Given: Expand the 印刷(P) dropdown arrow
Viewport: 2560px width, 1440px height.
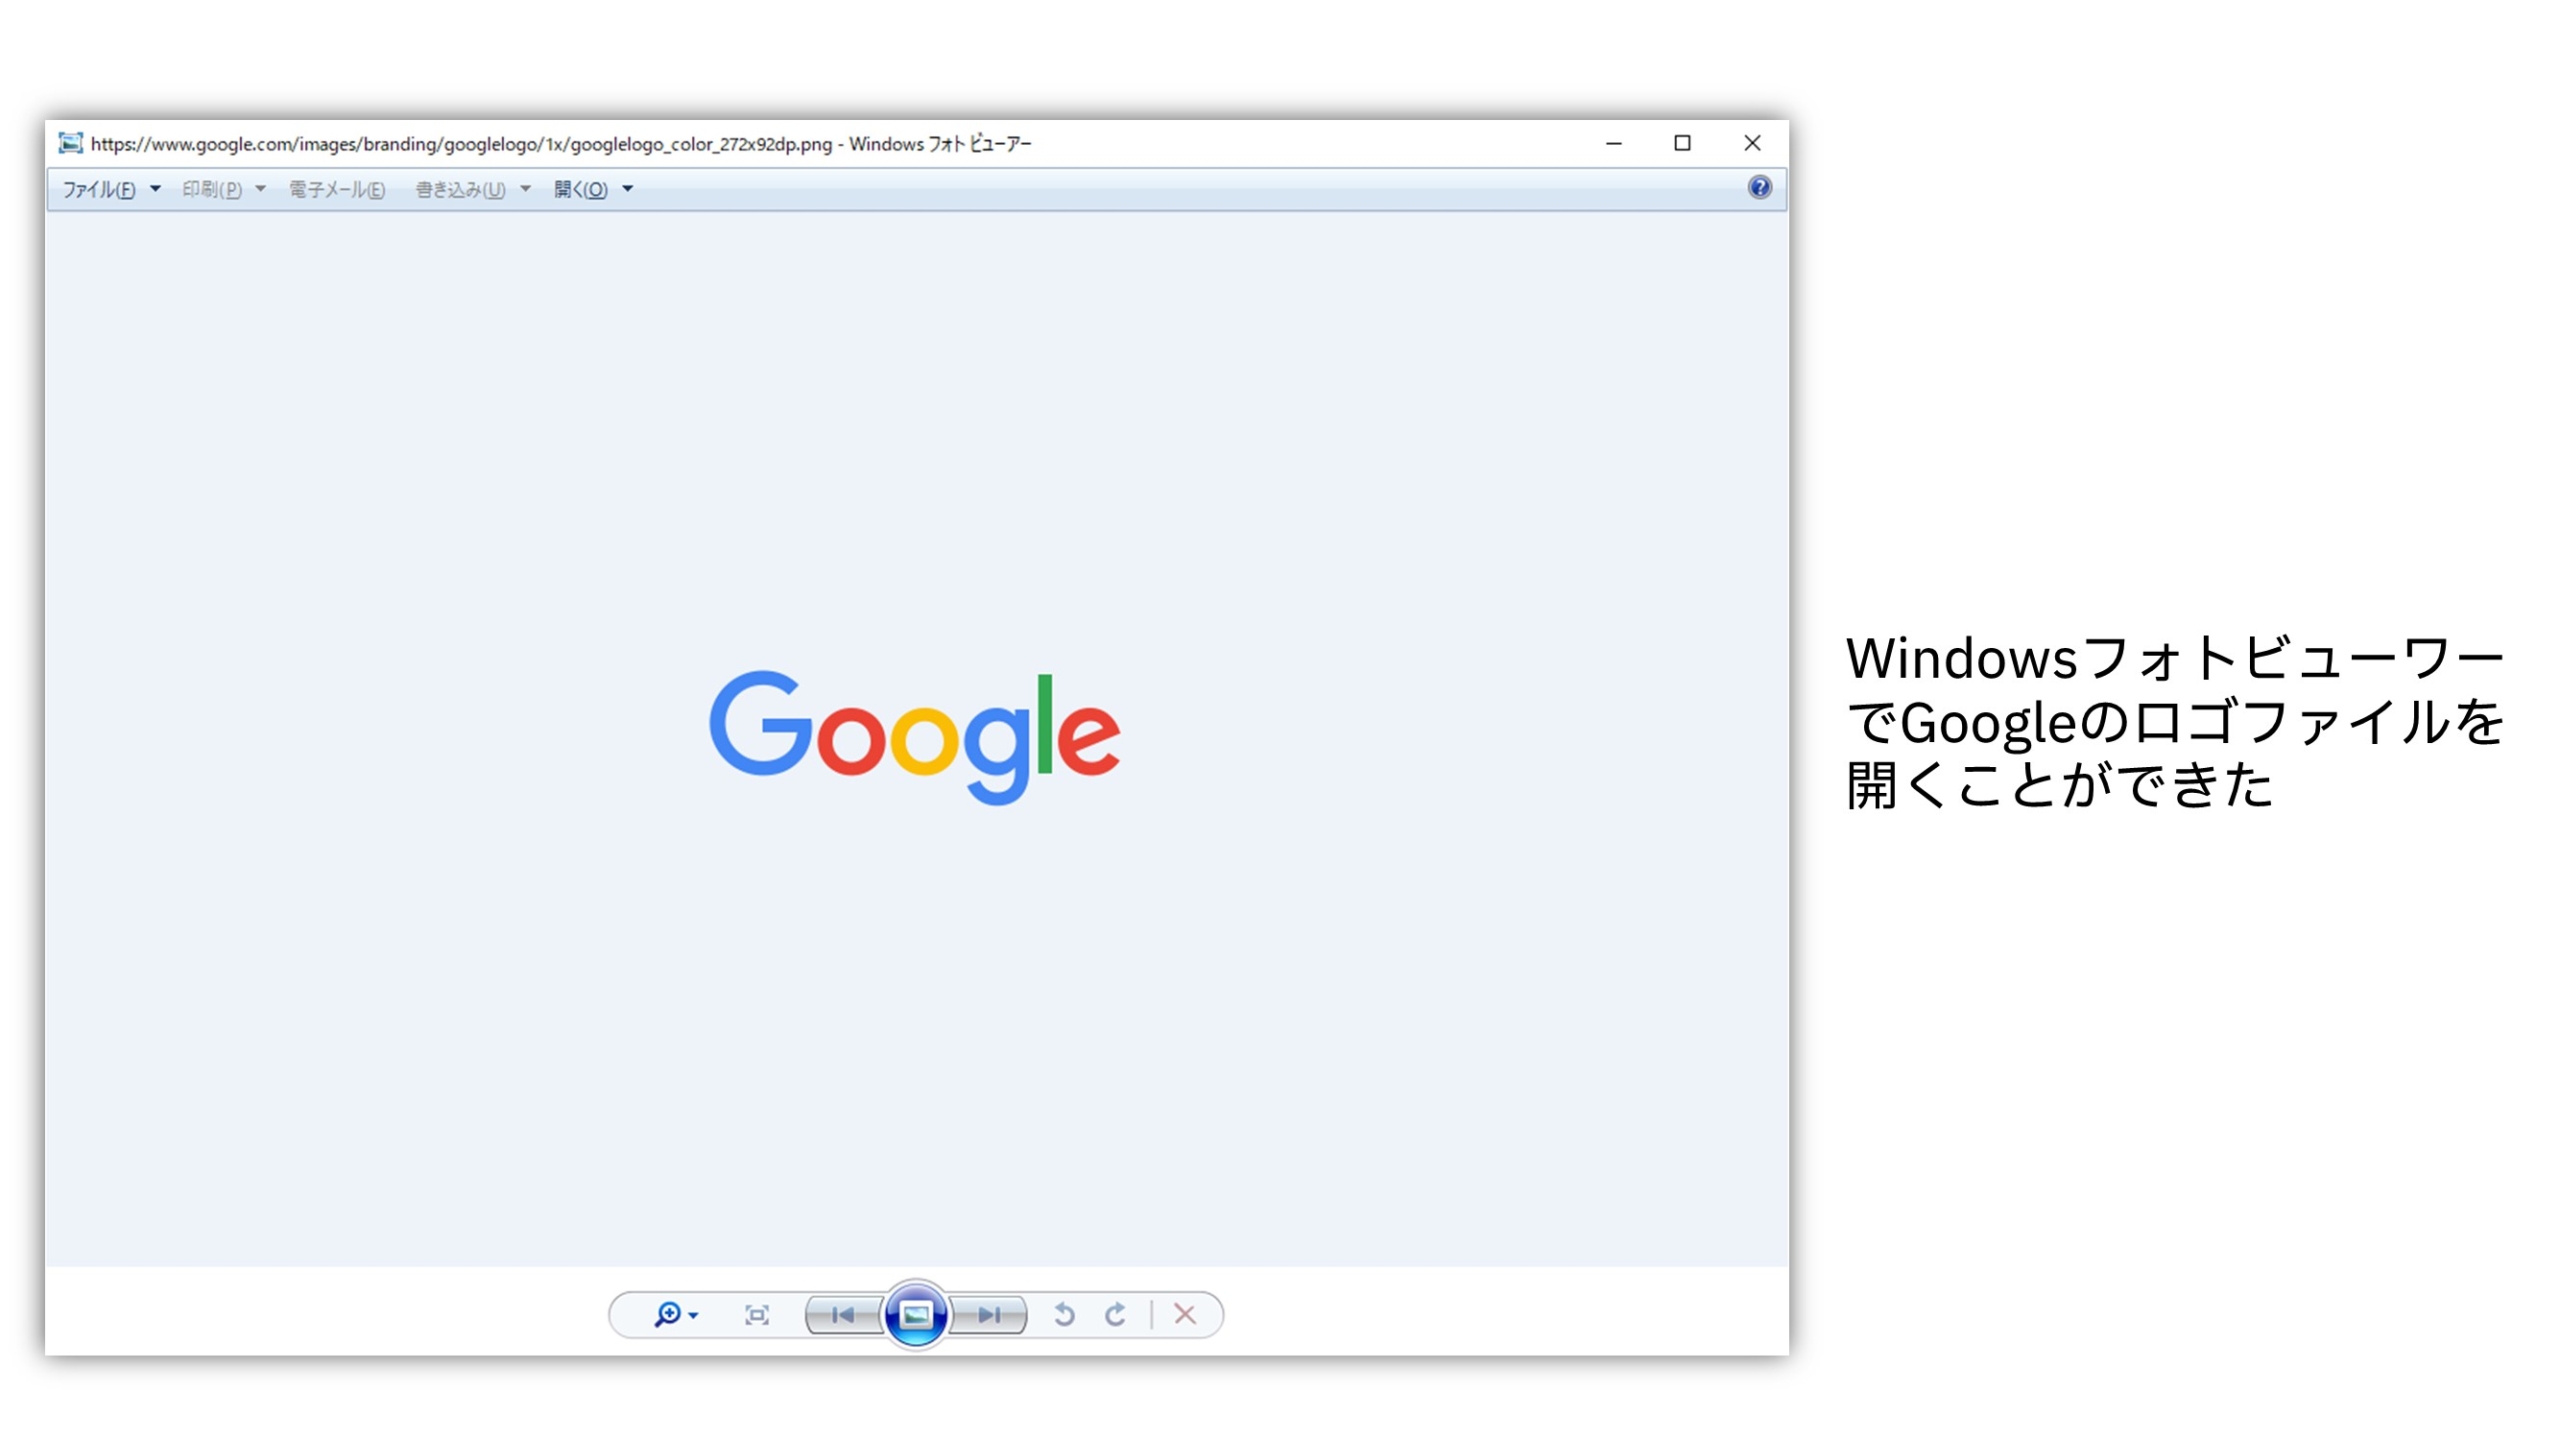Looking at the screenshot, I should (260, 188).
